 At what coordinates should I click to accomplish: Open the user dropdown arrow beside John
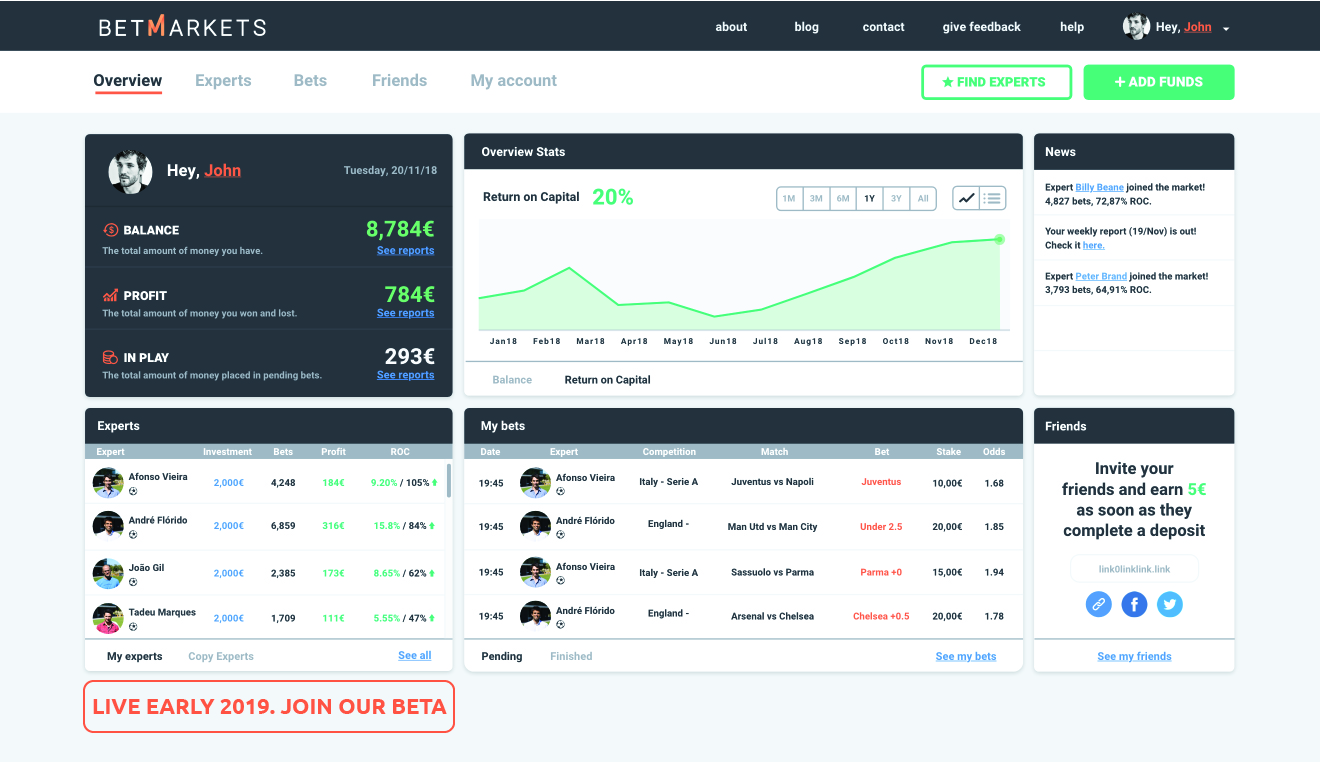click(x=1226, y=29)
